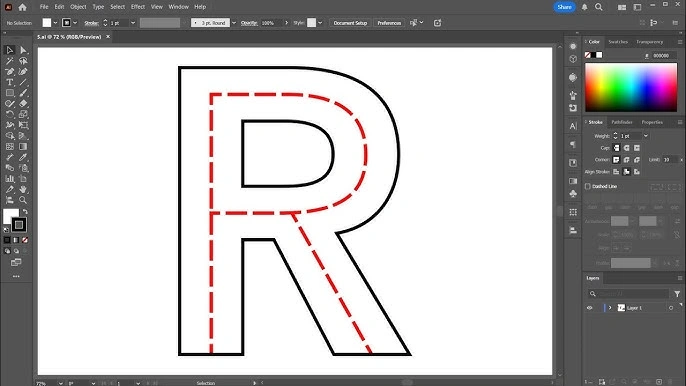Choose the Rectangle tool
The width and height of the screenshot is (686, 386).
pos(10,93)
